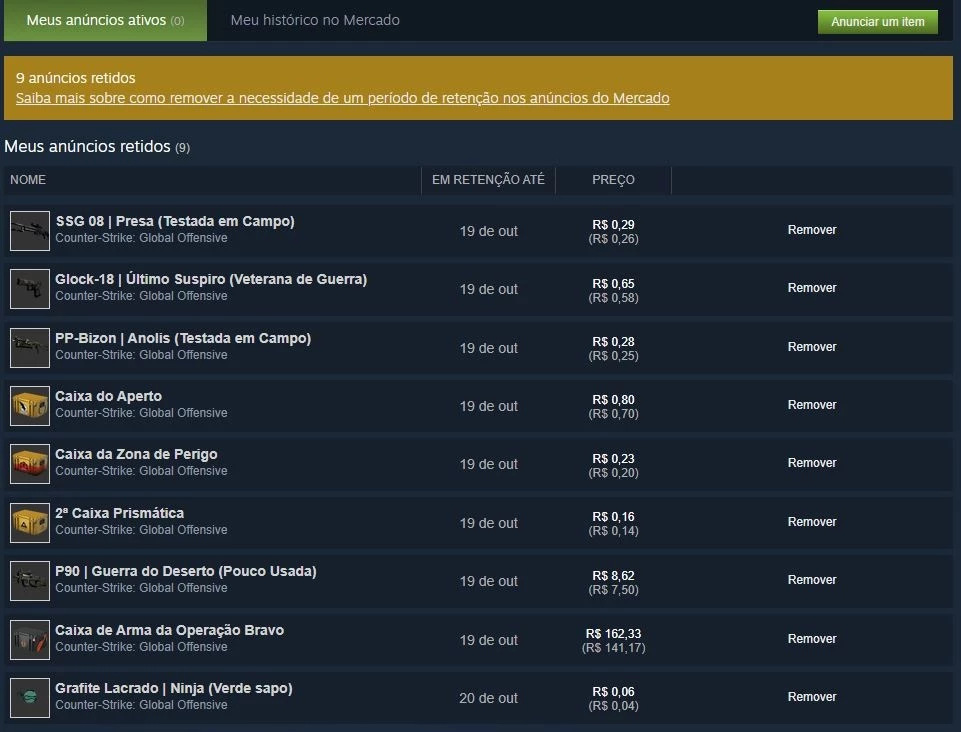Remove the Caixa de Arma Operação Bravo listing
This screenshot has height=732, width=961.
click(811, 638)
